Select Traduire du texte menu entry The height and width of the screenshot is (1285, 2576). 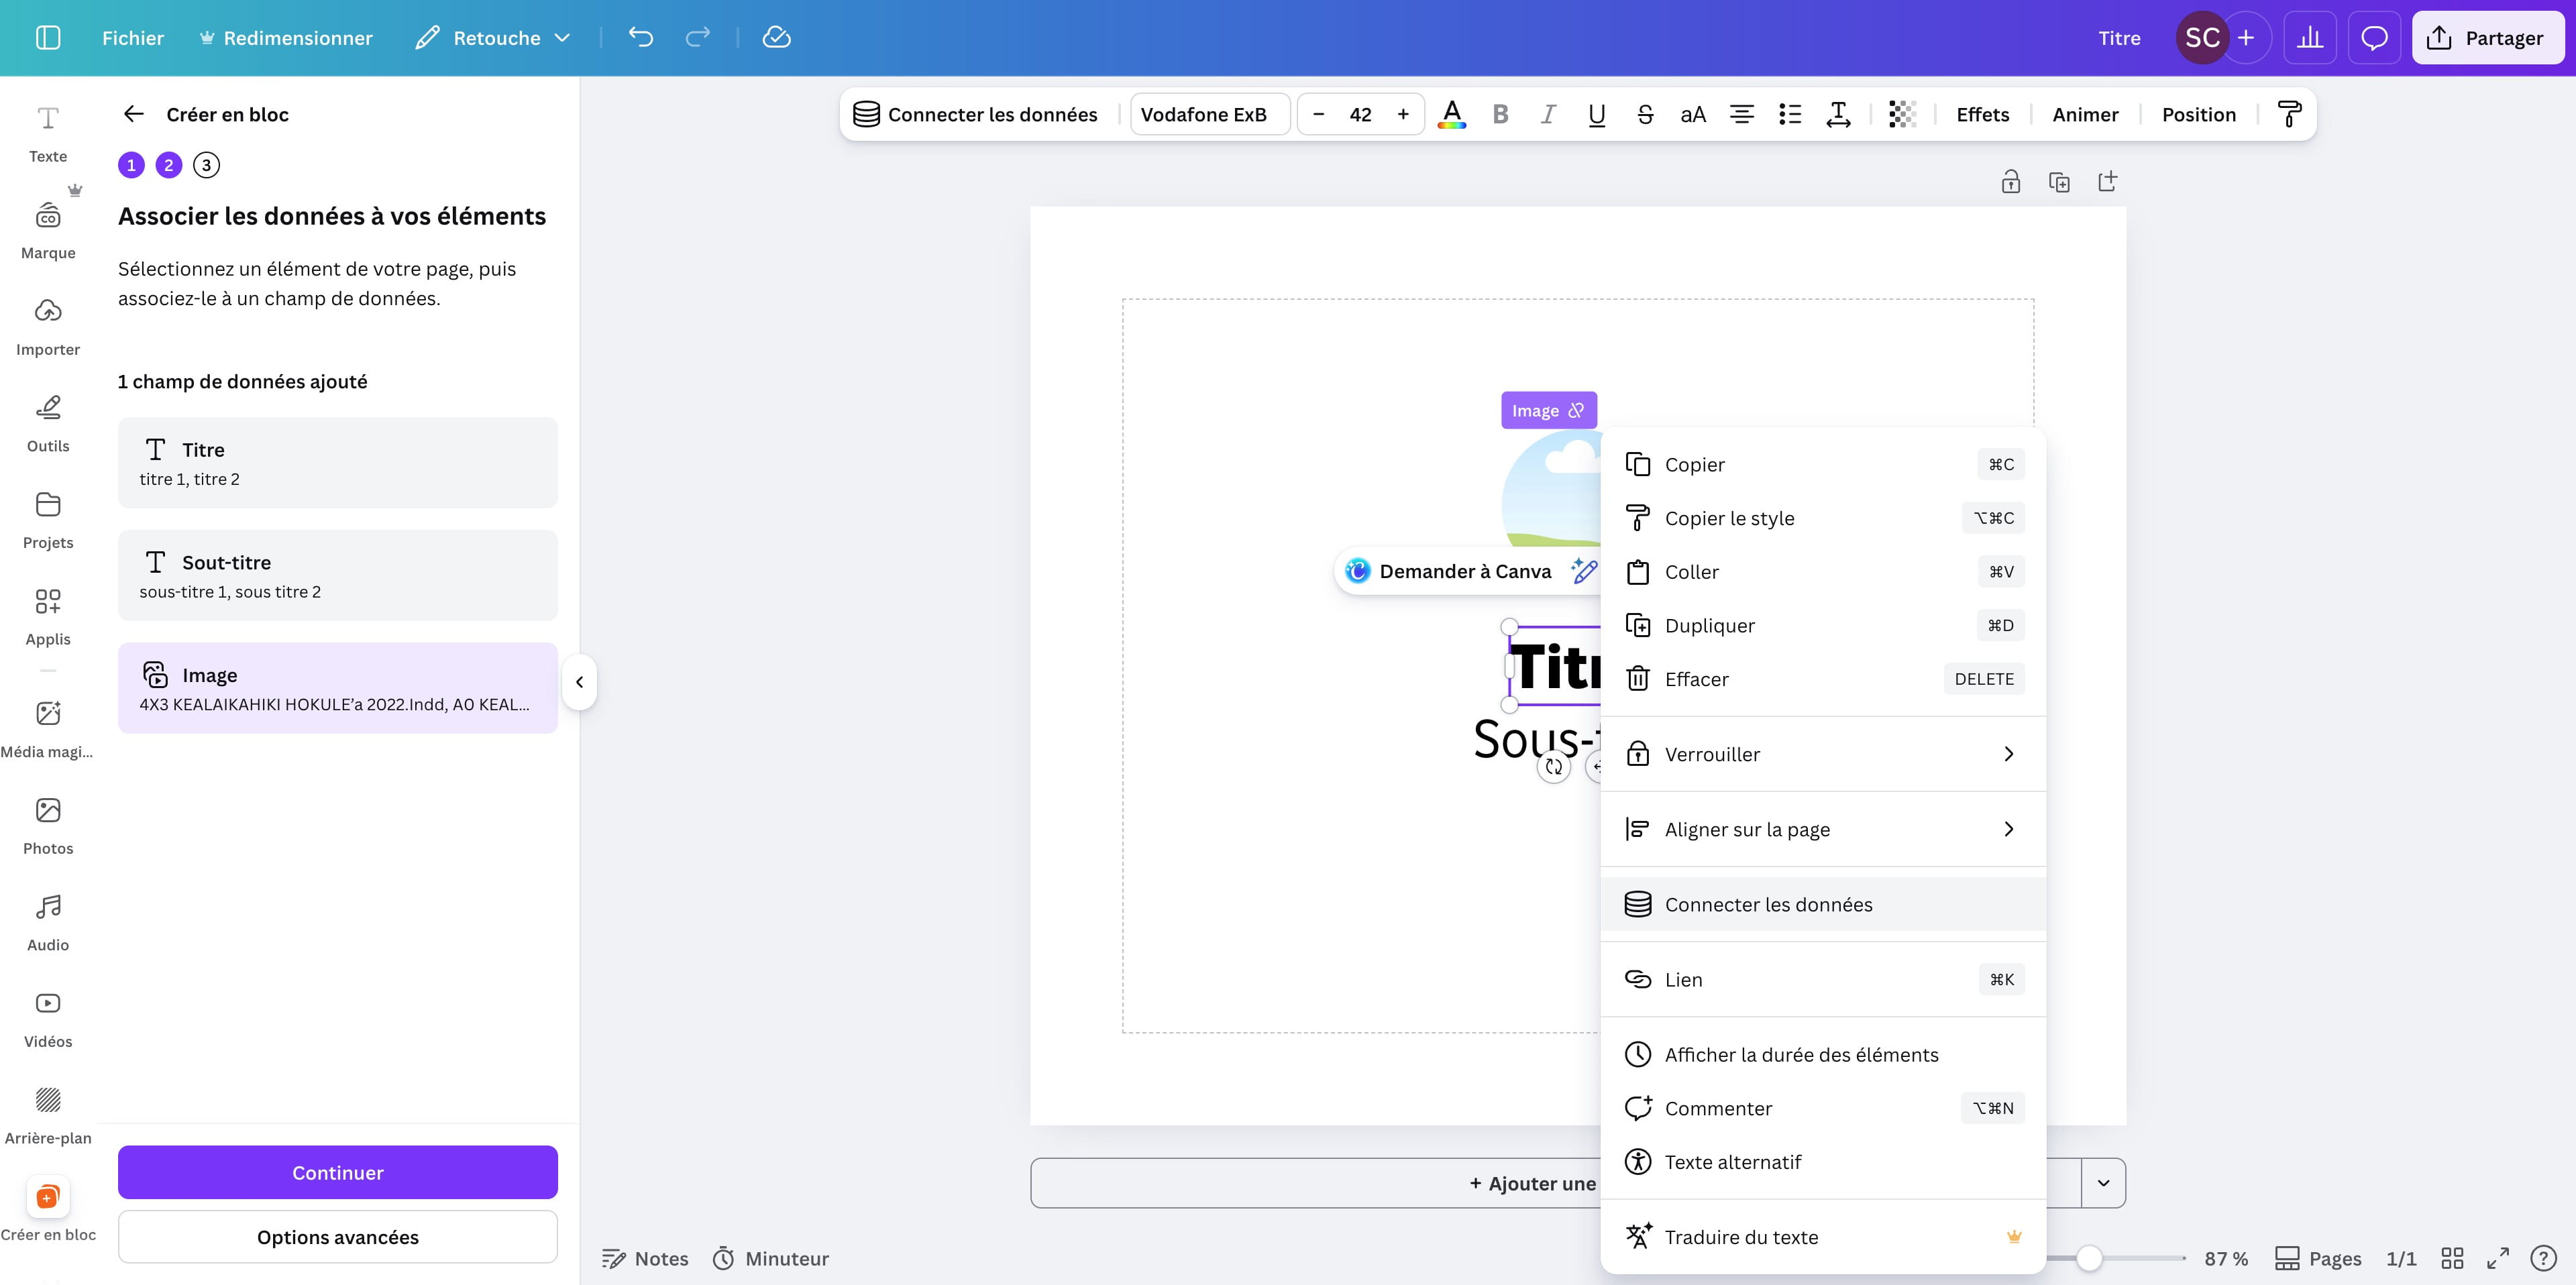[1823, 1237]
